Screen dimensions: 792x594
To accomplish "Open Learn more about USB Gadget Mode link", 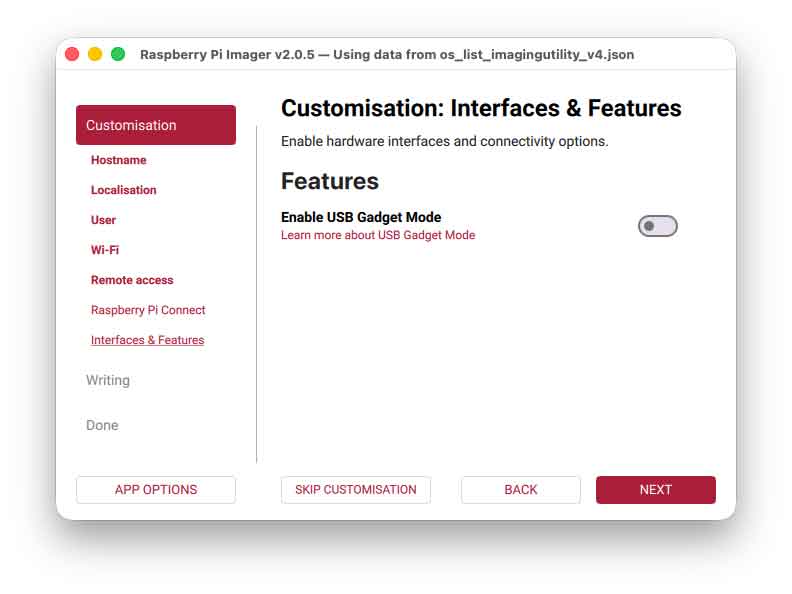I will point(377,236).
